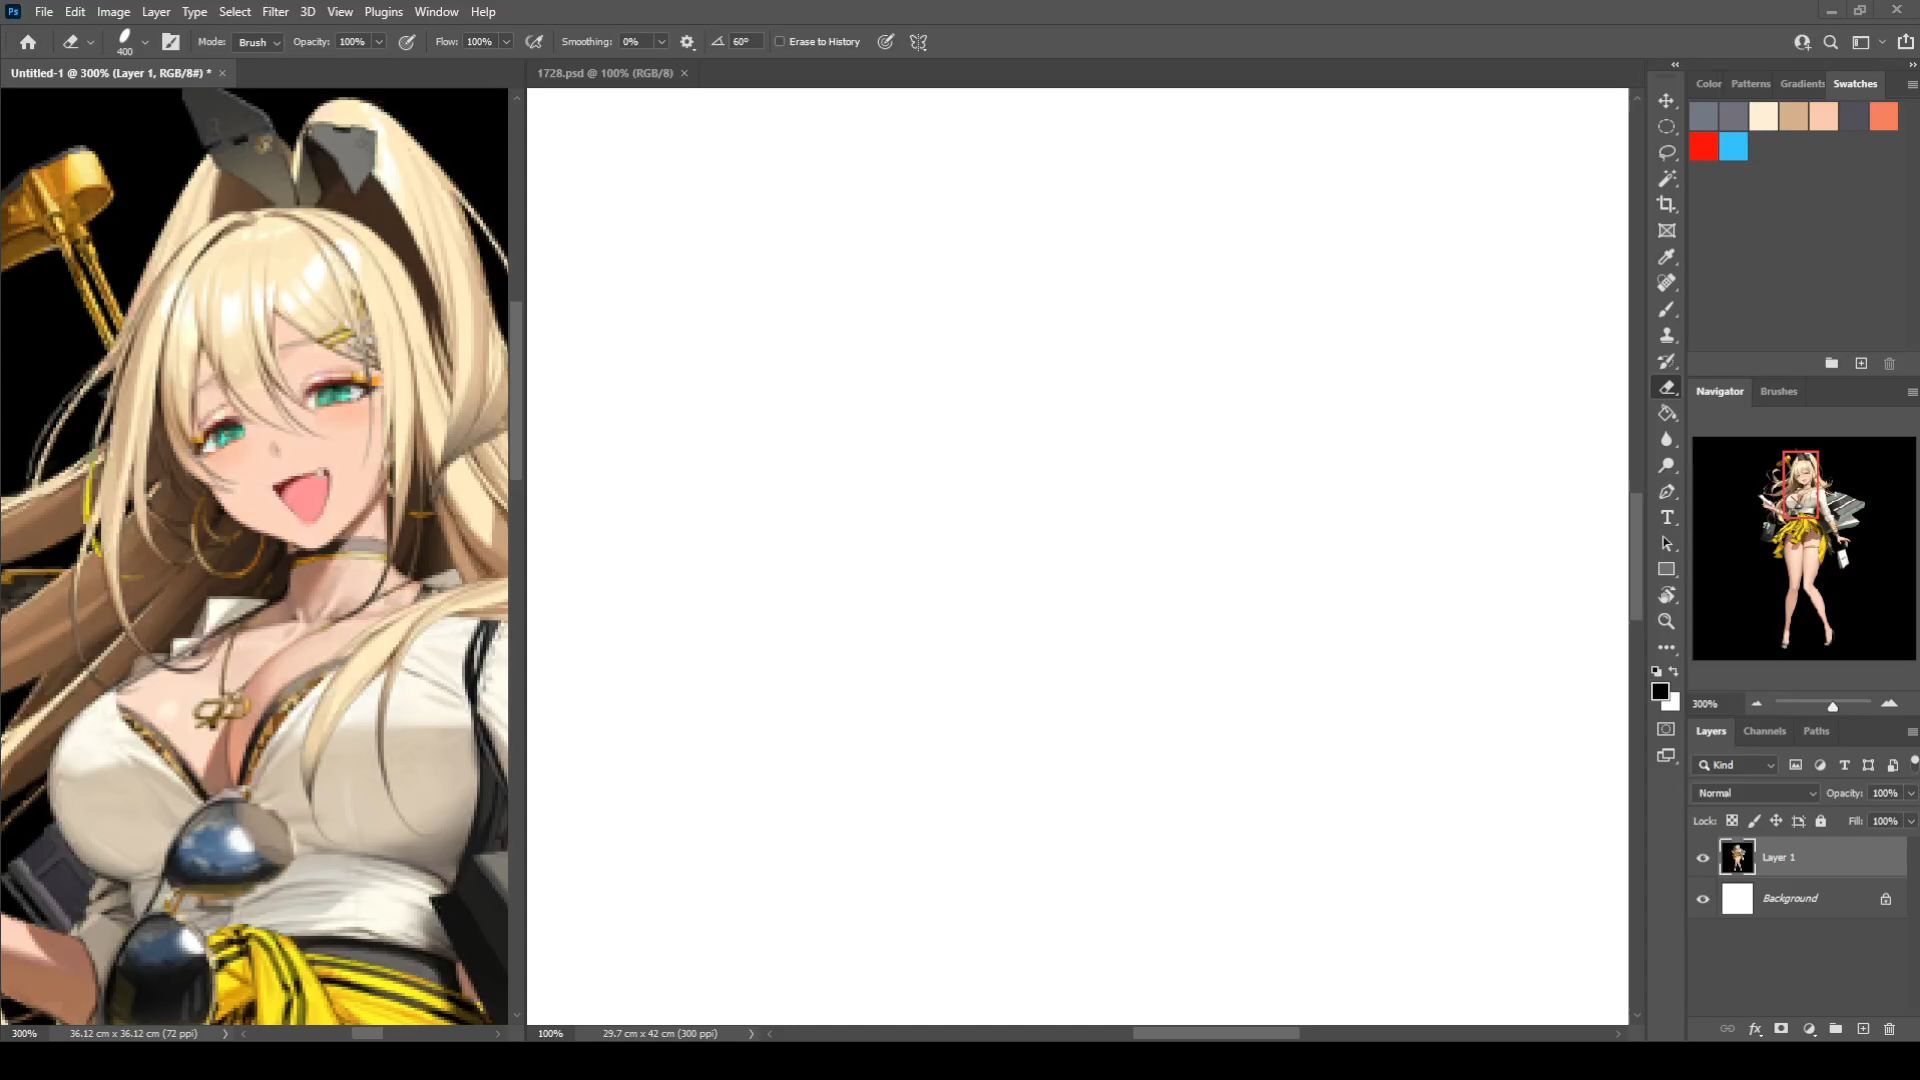The width and height of the screenshot is (1920, 1080).
Task: Select the Frame tool
Action: (1666, 231)
